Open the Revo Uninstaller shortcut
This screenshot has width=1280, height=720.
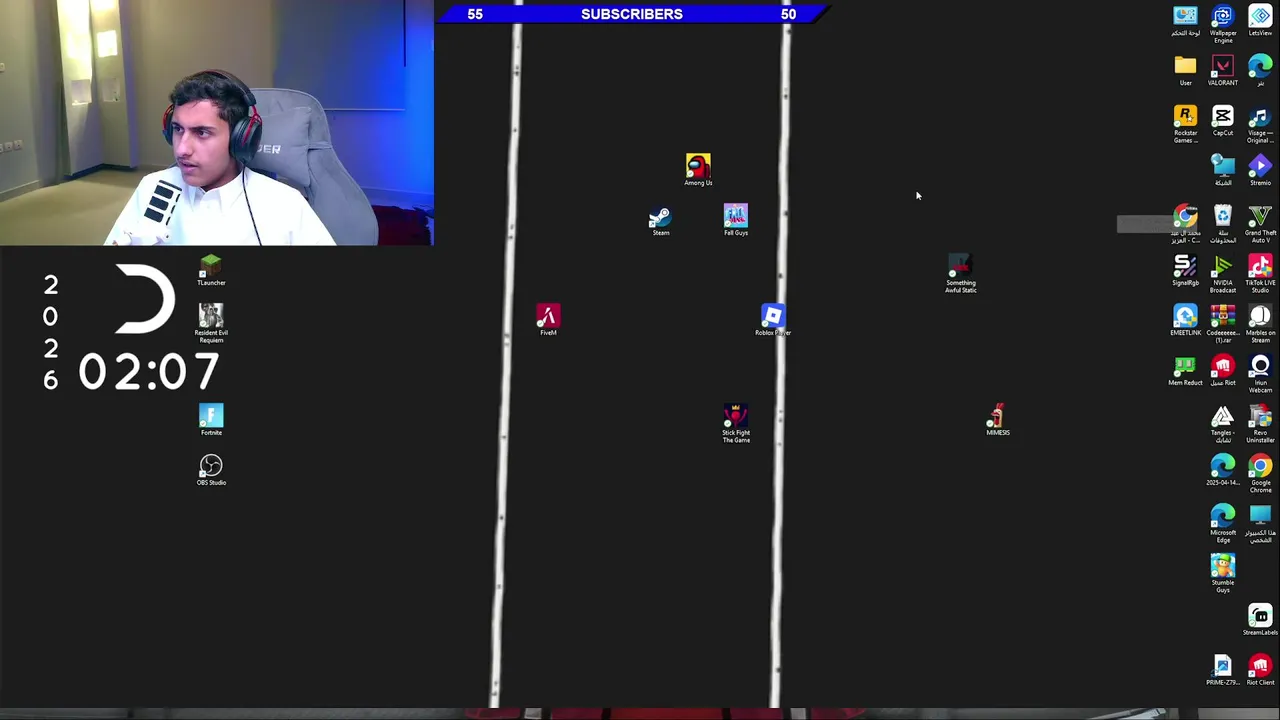click(1260, 424)
